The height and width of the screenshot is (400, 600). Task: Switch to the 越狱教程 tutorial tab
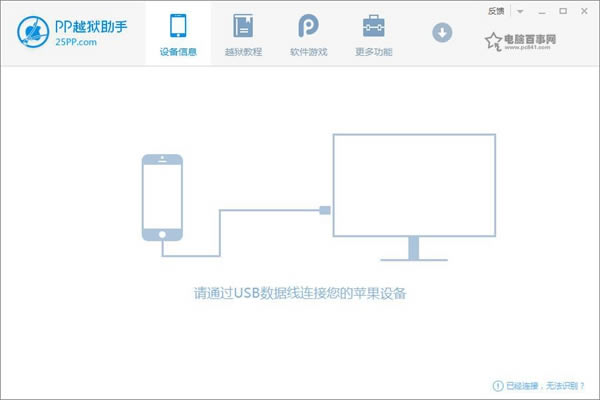[243, 34]
